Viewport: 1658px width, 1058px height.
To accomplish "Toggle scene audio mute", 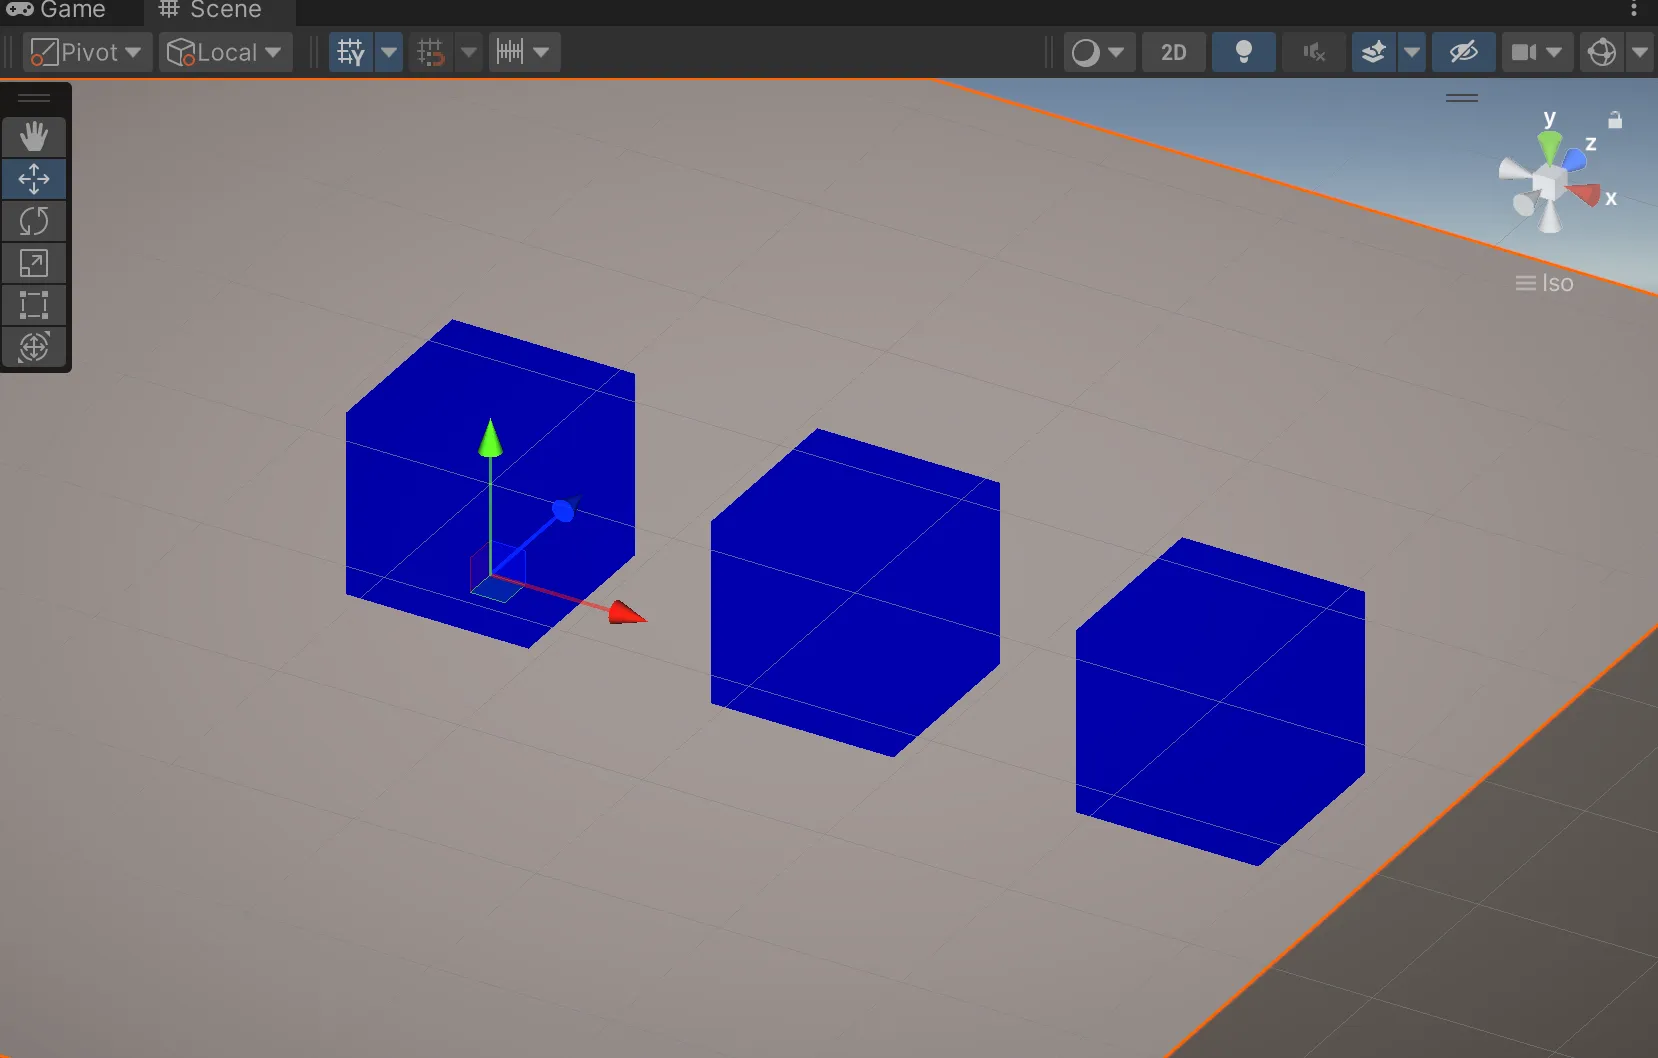I will [1314, 52].
